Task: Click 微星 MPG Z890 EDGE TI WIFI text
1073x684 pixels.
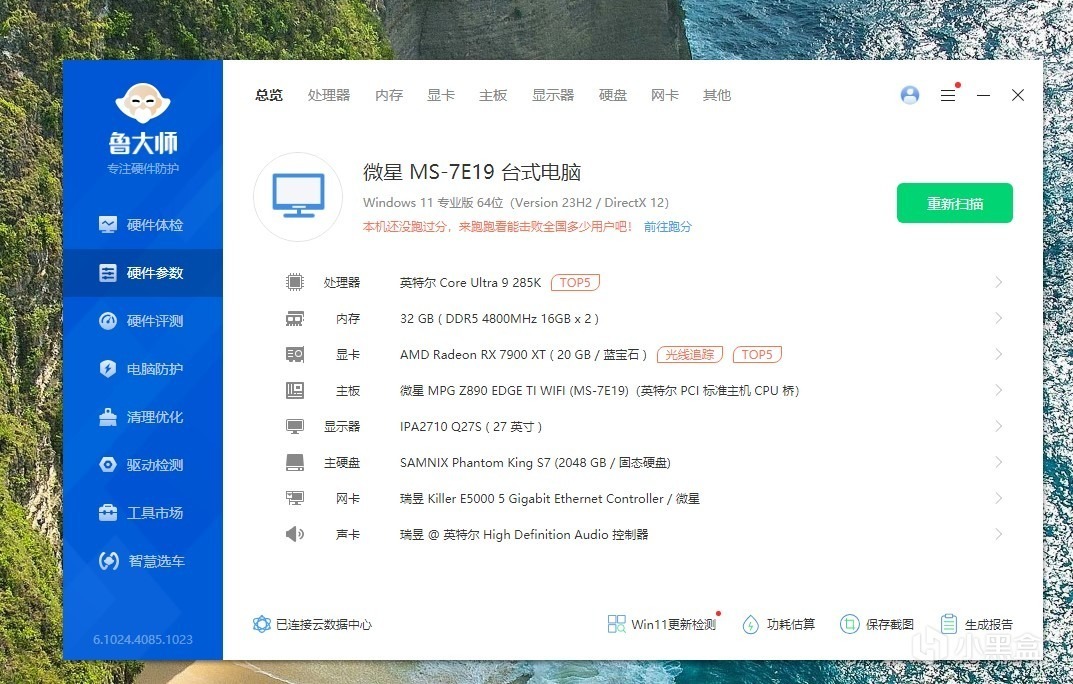Action: pos(599,391)
